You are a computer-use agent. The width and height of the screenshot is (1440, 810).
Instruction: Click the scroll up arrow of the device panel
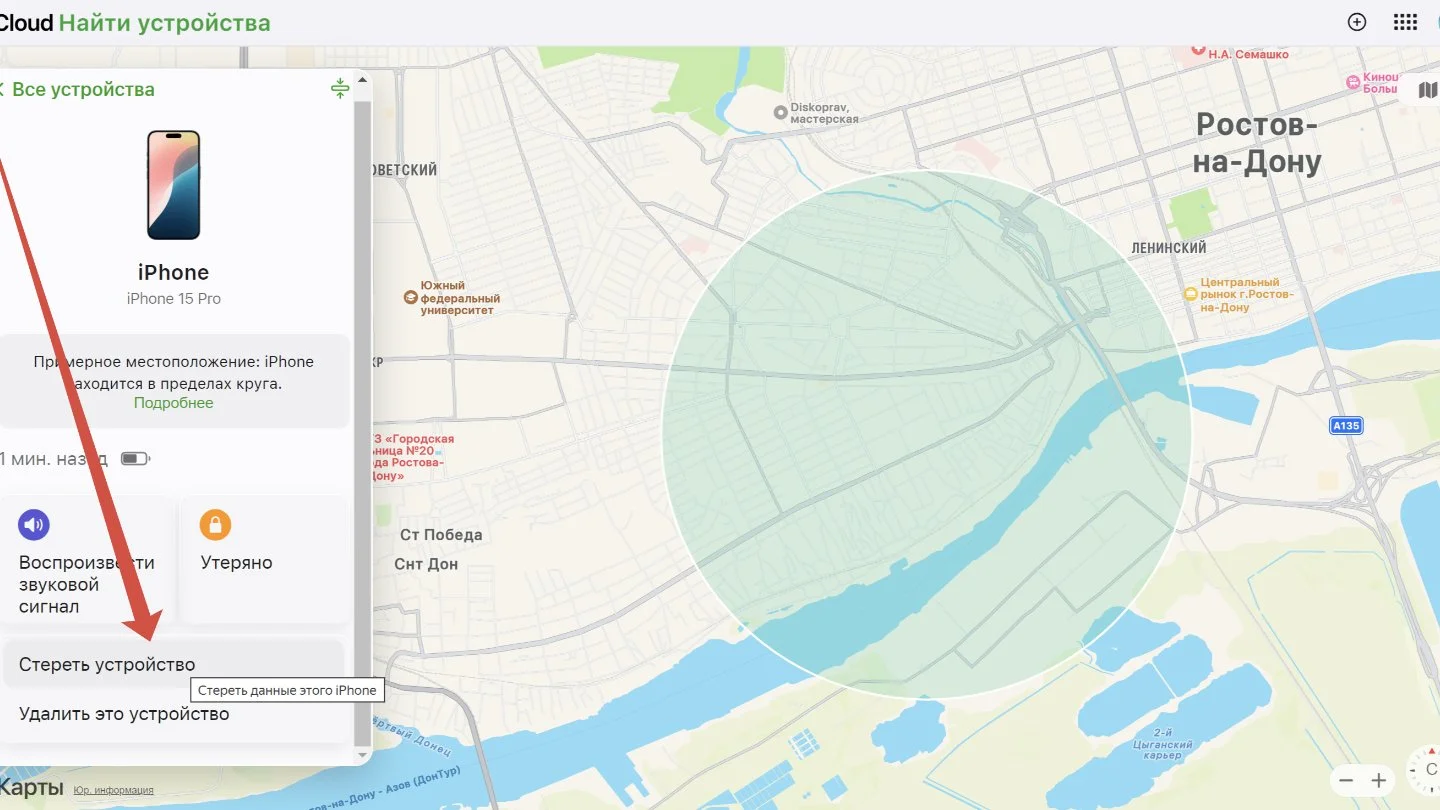point(362,80)
